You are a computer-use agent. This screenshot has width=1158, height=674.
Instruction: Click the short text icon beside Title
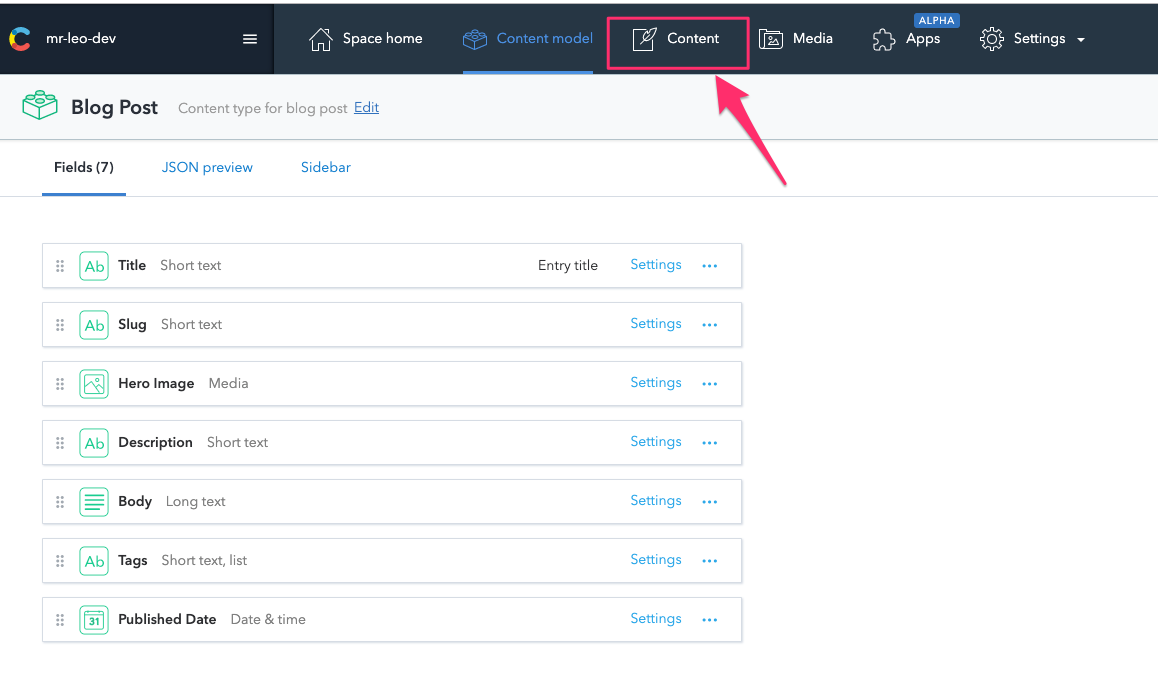(x=93, y=265)
